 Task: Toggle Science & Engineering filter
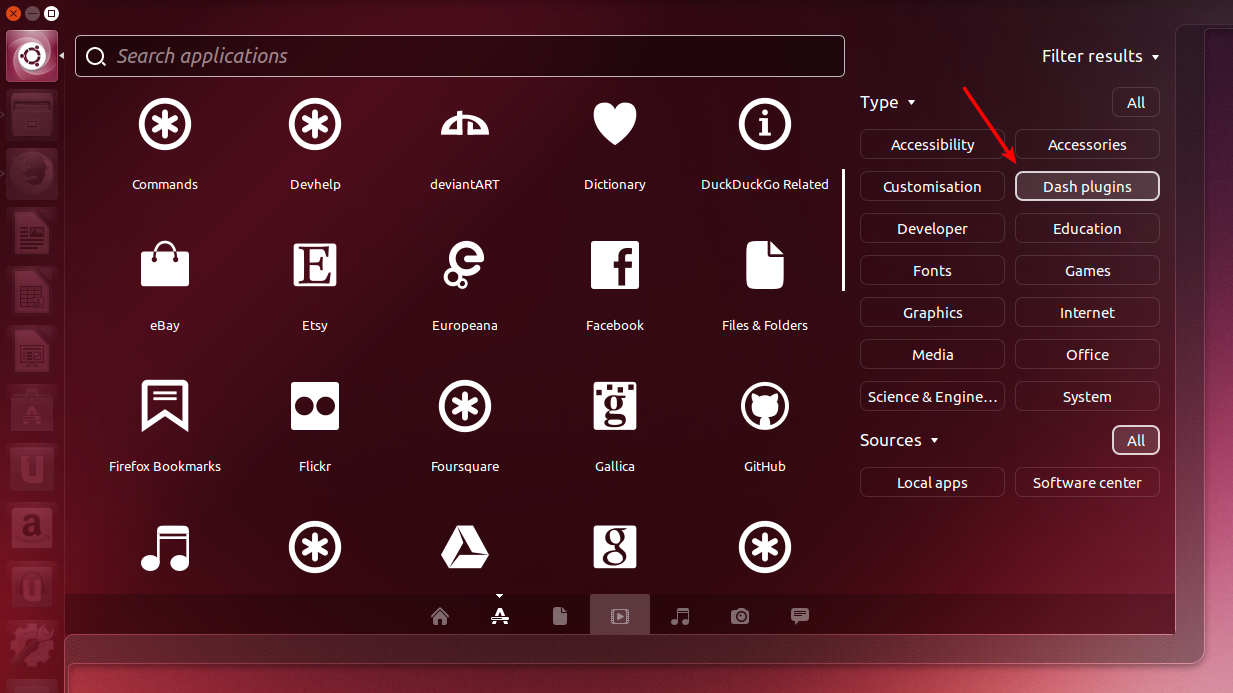point(932,396)
